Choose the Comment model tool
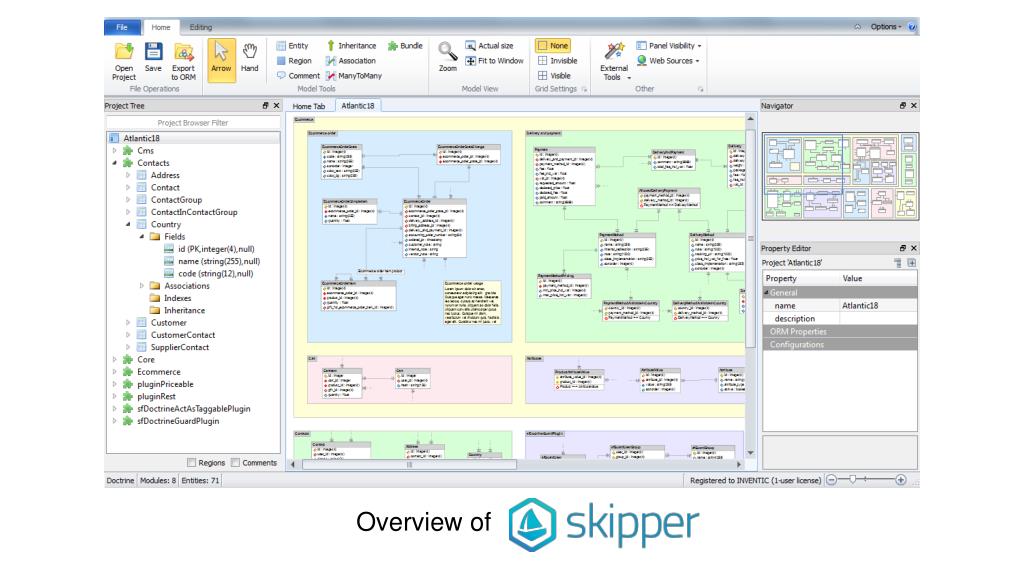The image size is (1024, 576). tap(297, 76)
